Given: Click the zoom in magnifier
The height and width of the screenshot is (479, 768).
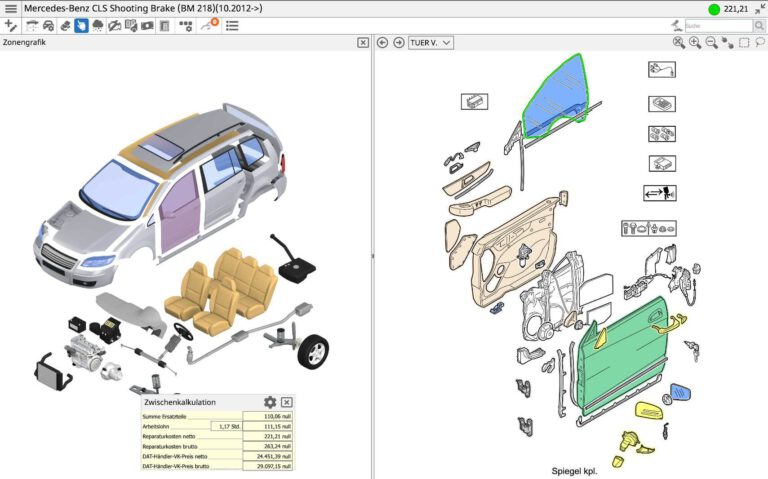Looking at the screenshot, I should (695, 43).
